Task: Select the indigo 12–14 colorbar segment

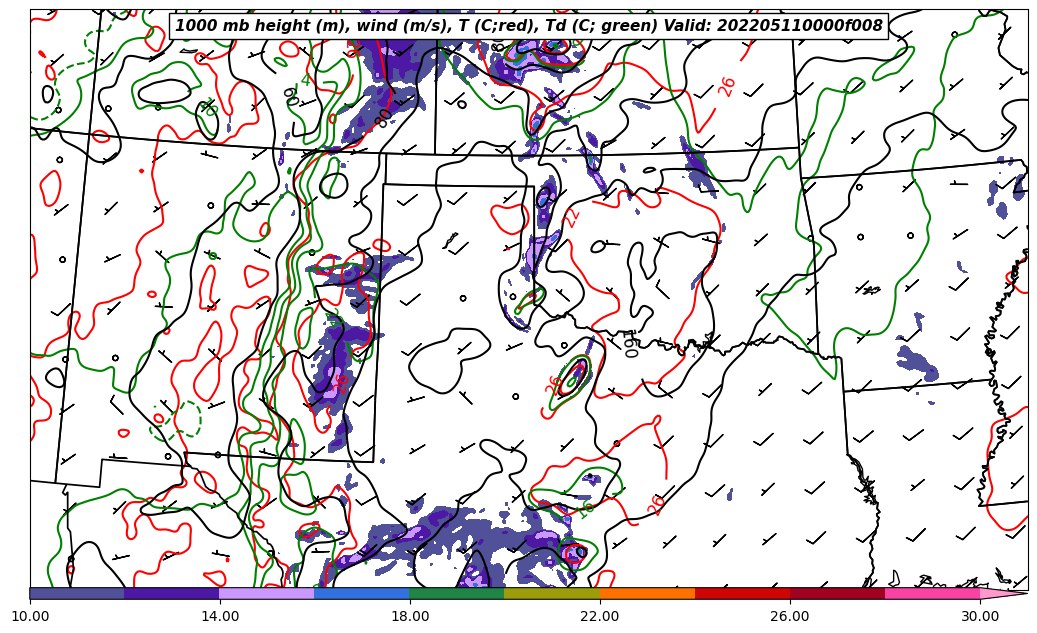Action: pyautogui.click(x=172, y=593)
